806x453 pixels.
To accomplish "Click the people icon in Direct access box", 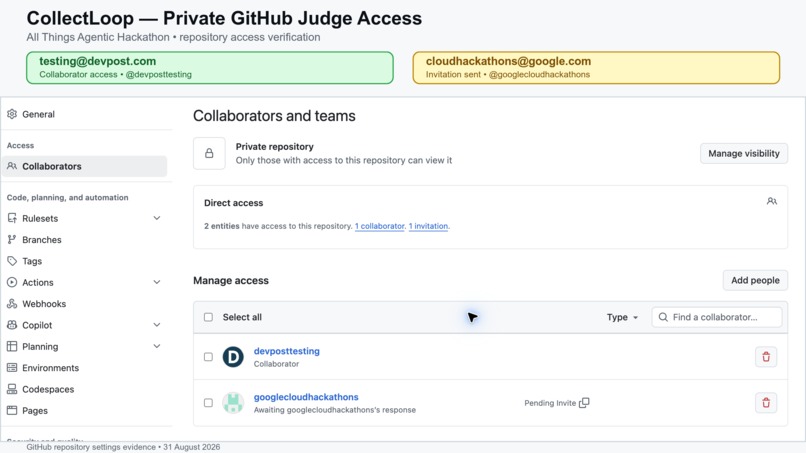I will (x=772, y=201).
